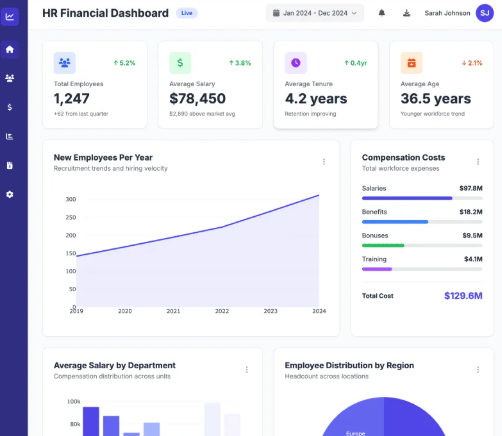502x436 pixels.
Task: Click the Bonuses progress bar
Action: point(422,245)
